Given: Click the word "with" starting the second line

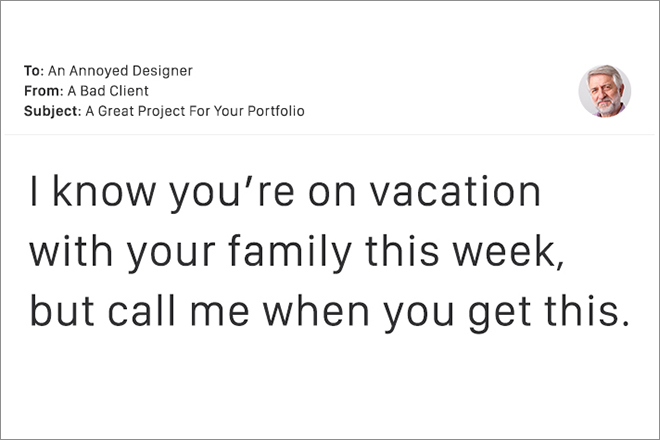Looking at the screenshot, I should pos(71,251).
